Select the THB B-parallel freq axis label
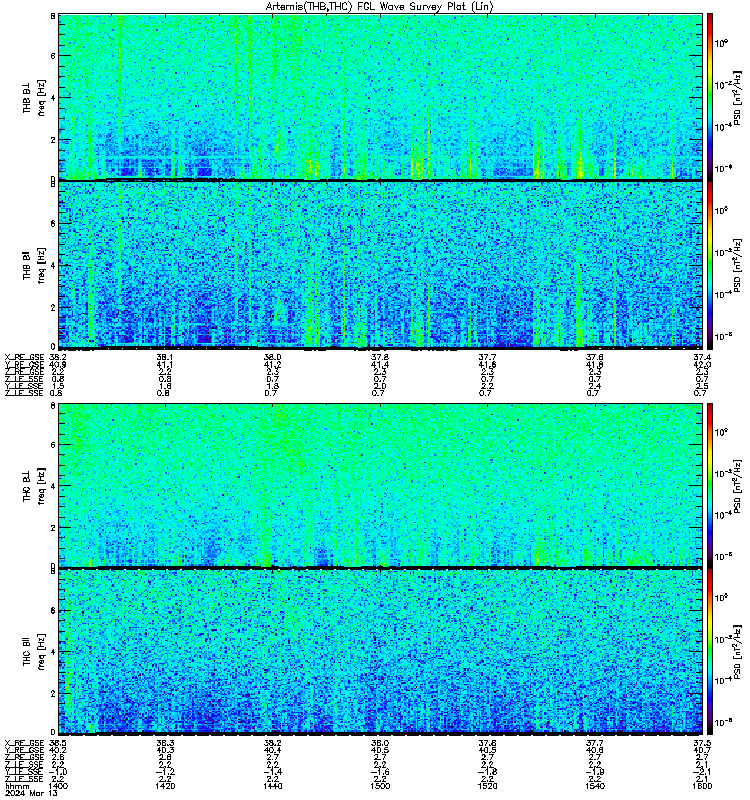Viewport: 750px width, 800px height. pyautogui.click(x=34, y=265)
